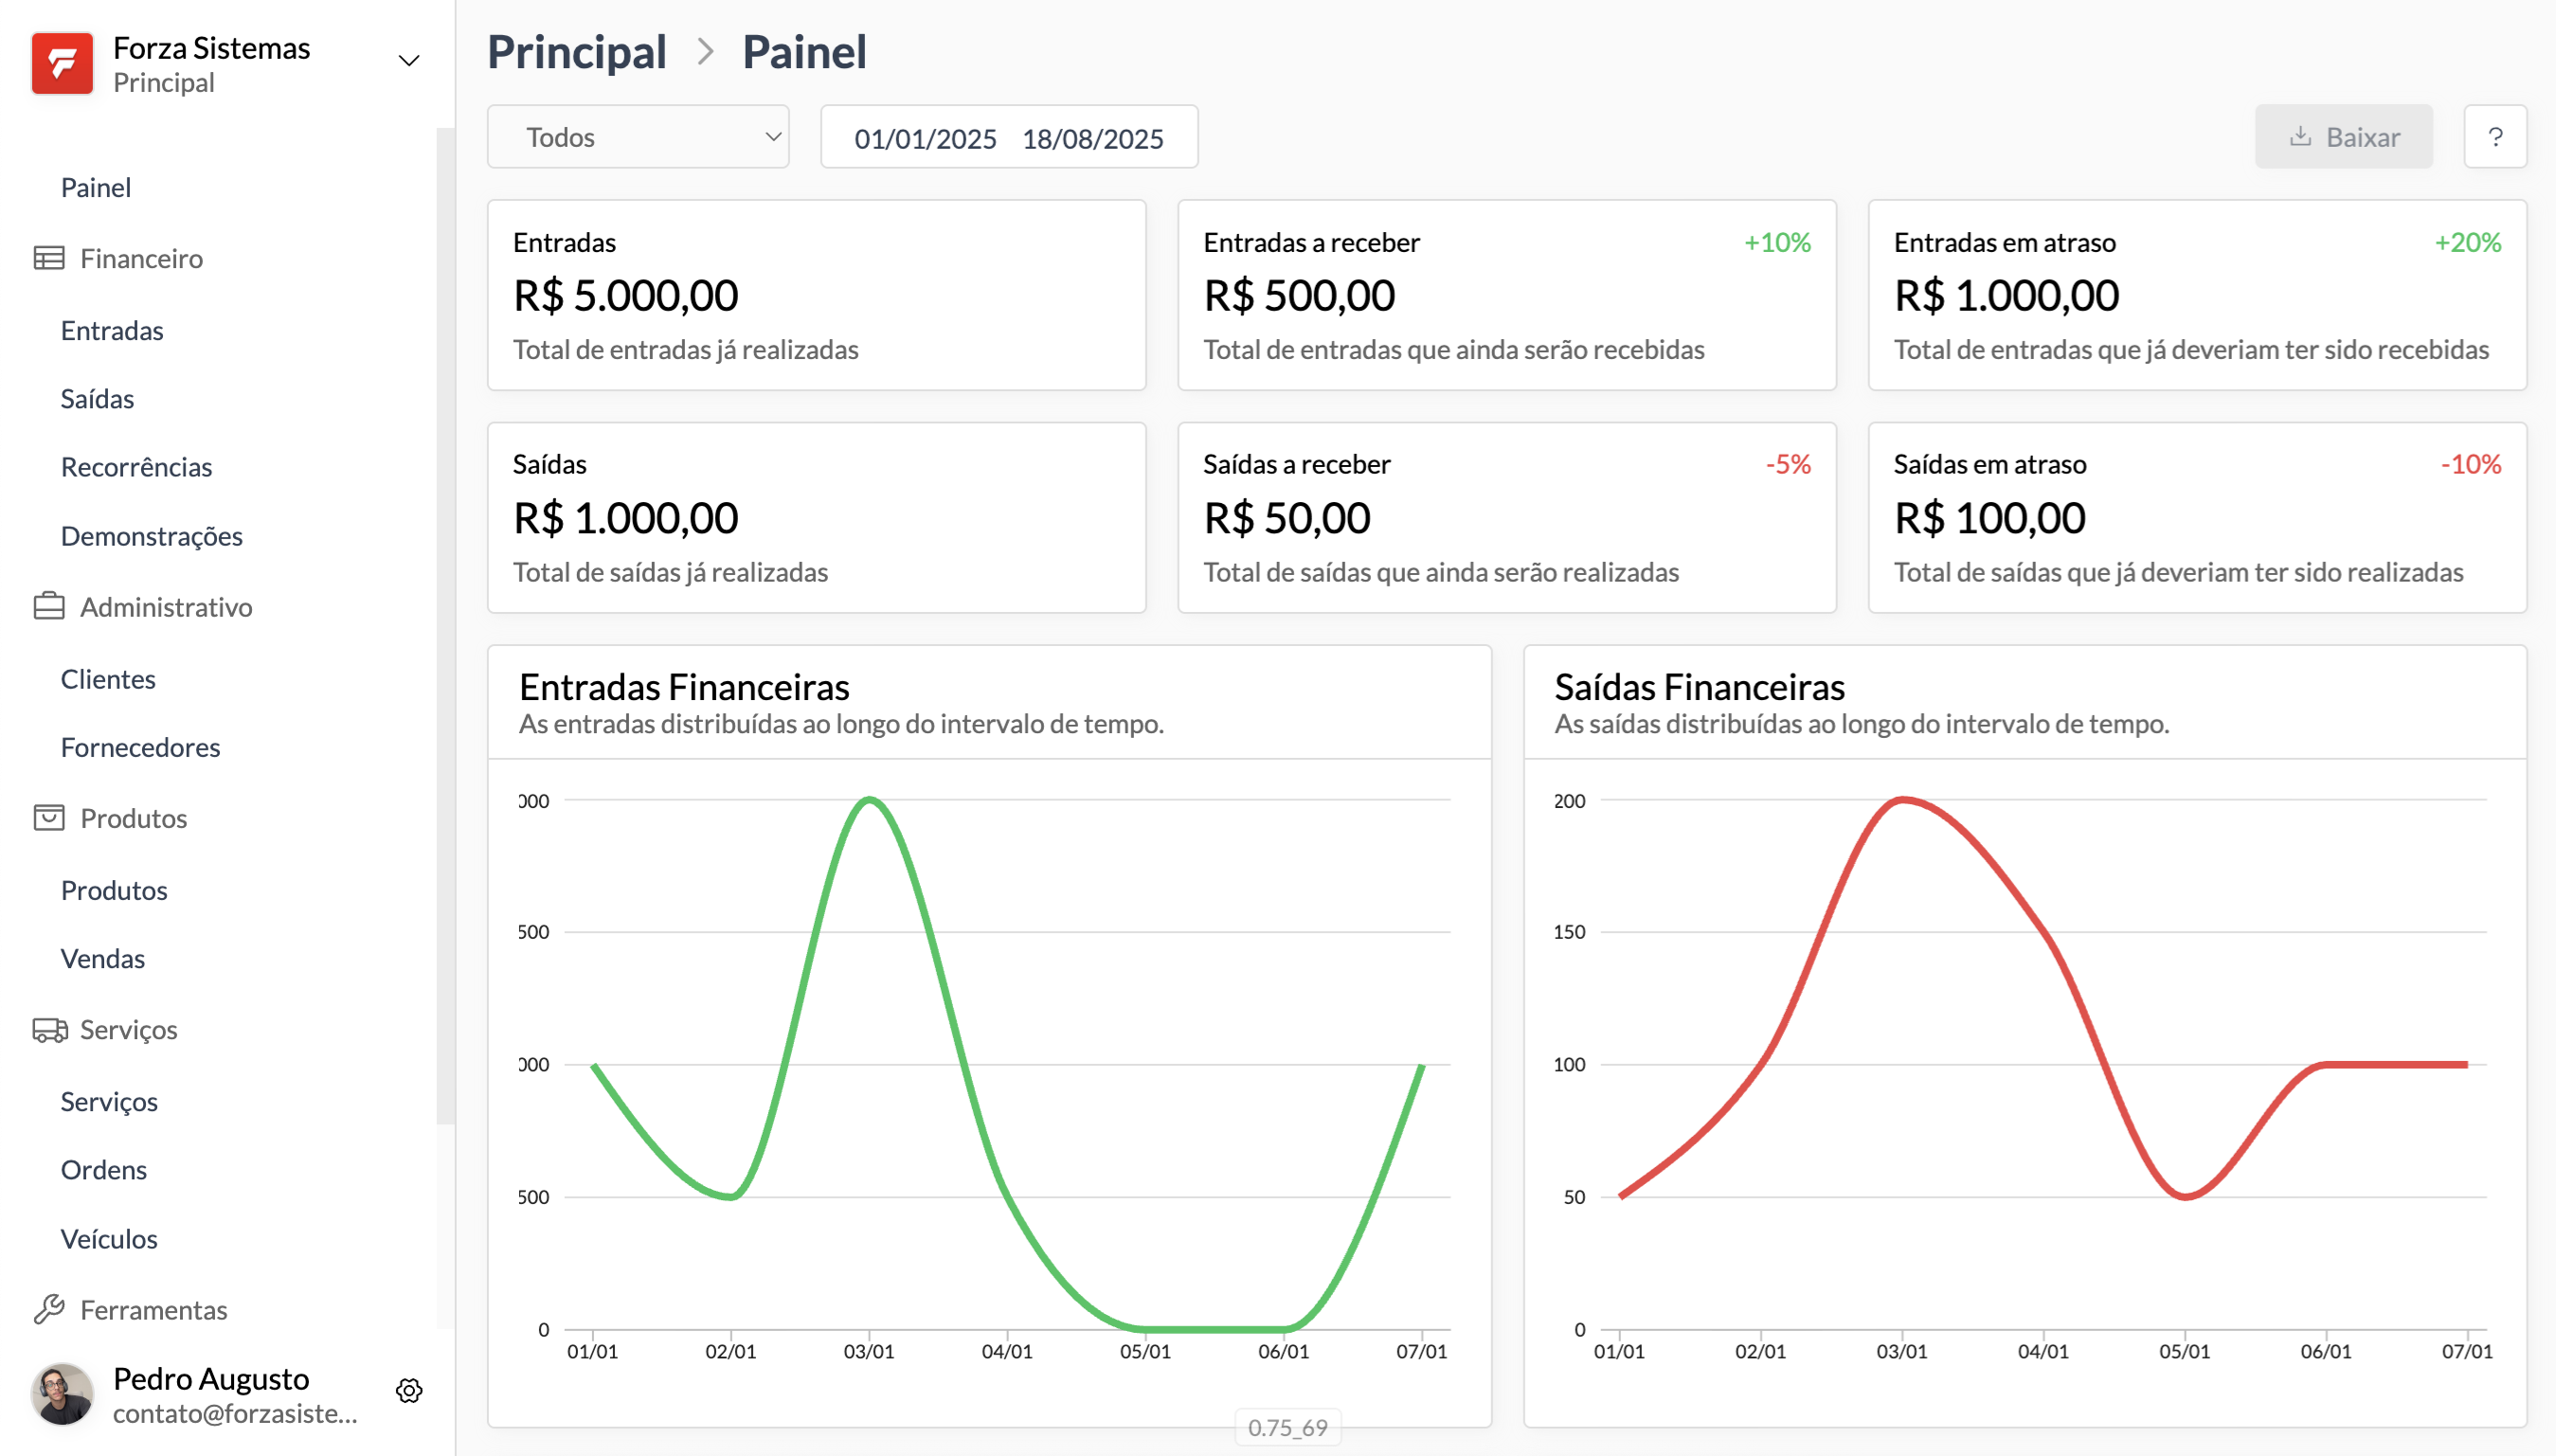2556x1456 pixels.
Task: Expand the workspace switcher chevron beside Forza Sistemas
Action: 408,61
